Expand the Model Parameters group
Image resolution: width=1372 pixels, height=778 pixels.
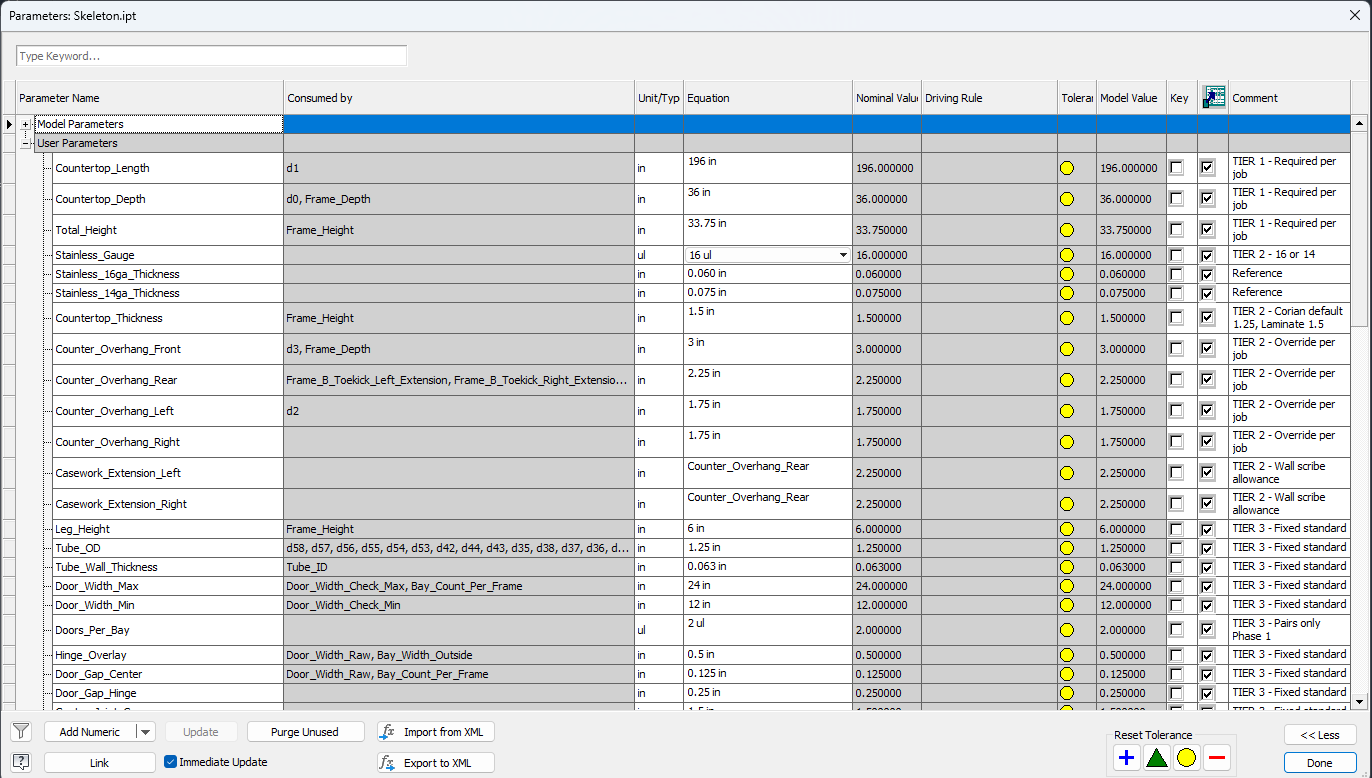point(26,124)
